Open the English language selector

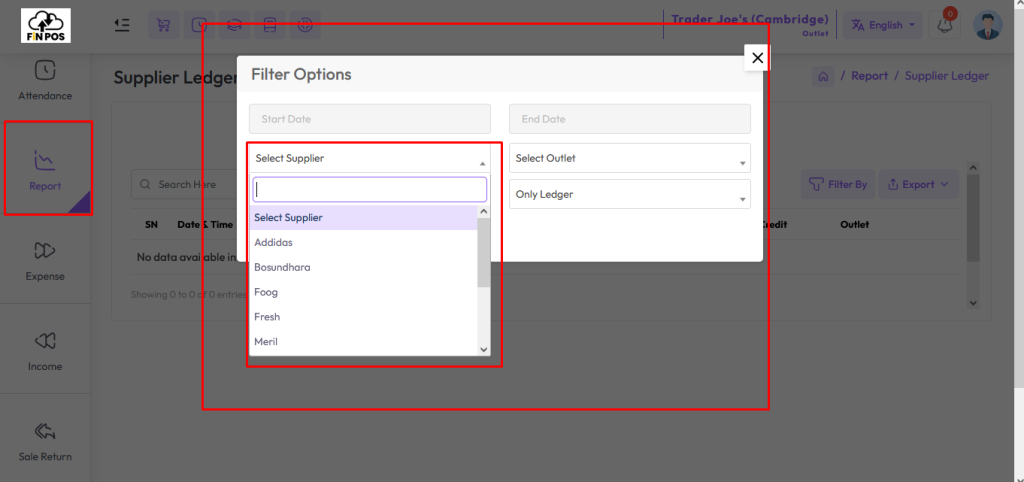[882, 25]
